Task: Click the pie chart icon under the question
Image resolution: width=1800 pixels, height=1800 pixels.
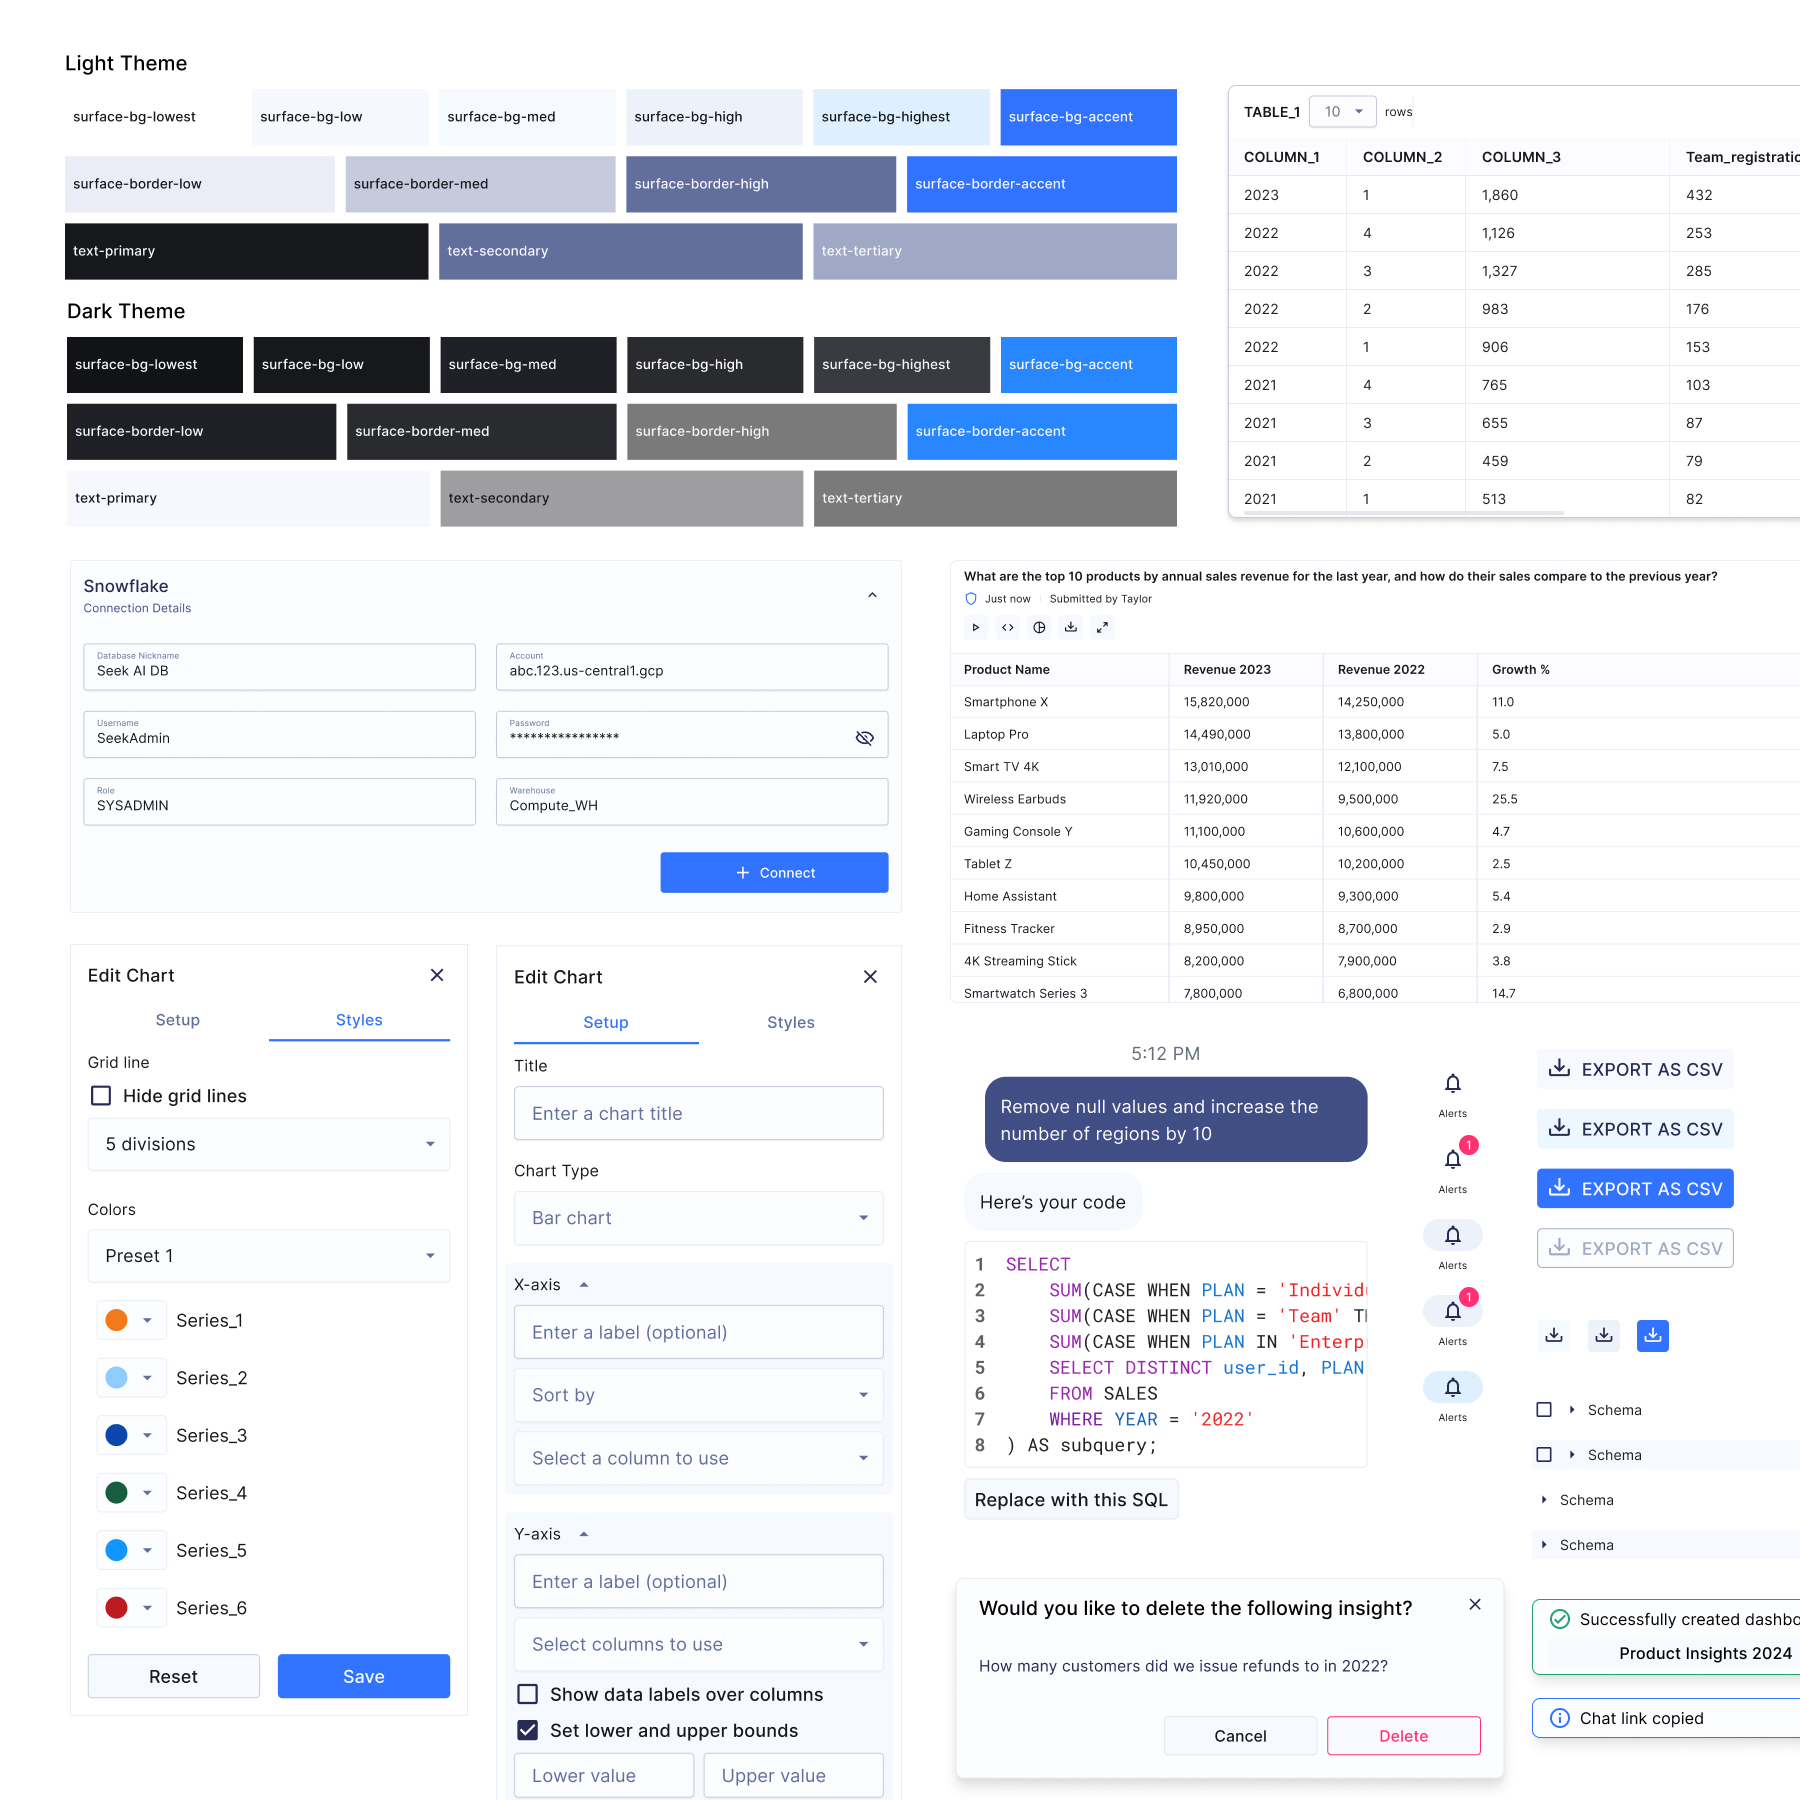Action: point(1039,628)
